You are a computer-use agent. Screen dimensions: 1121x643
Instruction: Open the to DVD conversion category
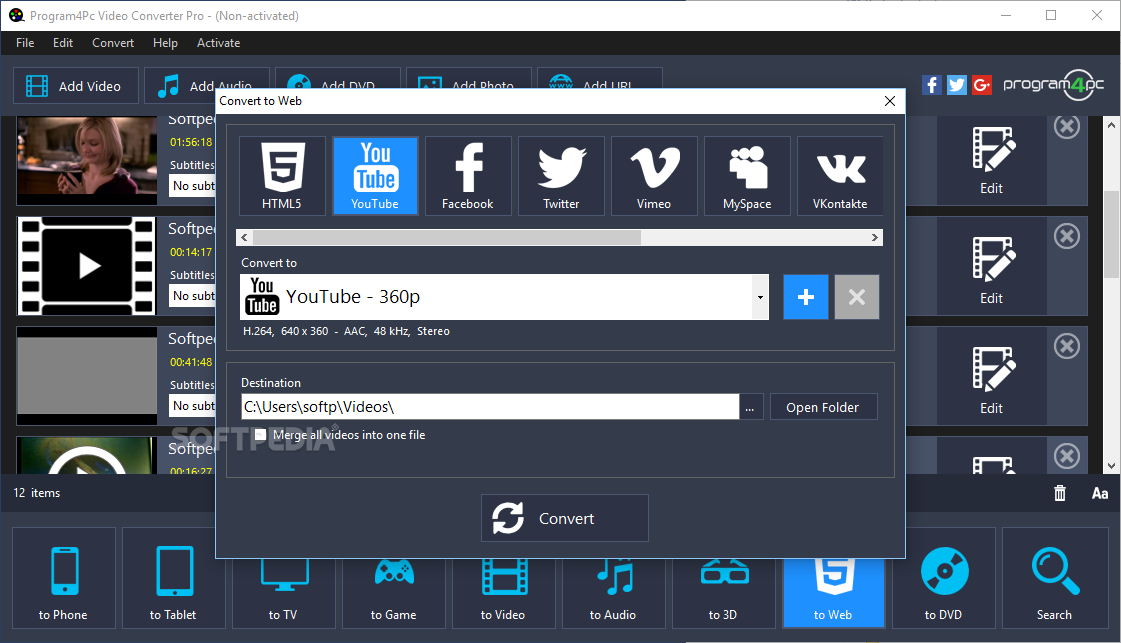click(943, 578)
